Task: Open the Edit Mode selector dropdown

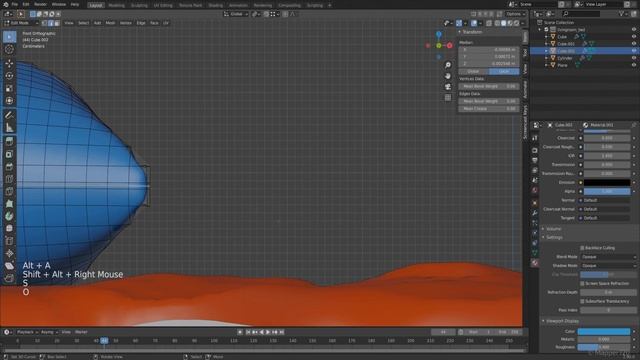Action: [x=21, y=23]
